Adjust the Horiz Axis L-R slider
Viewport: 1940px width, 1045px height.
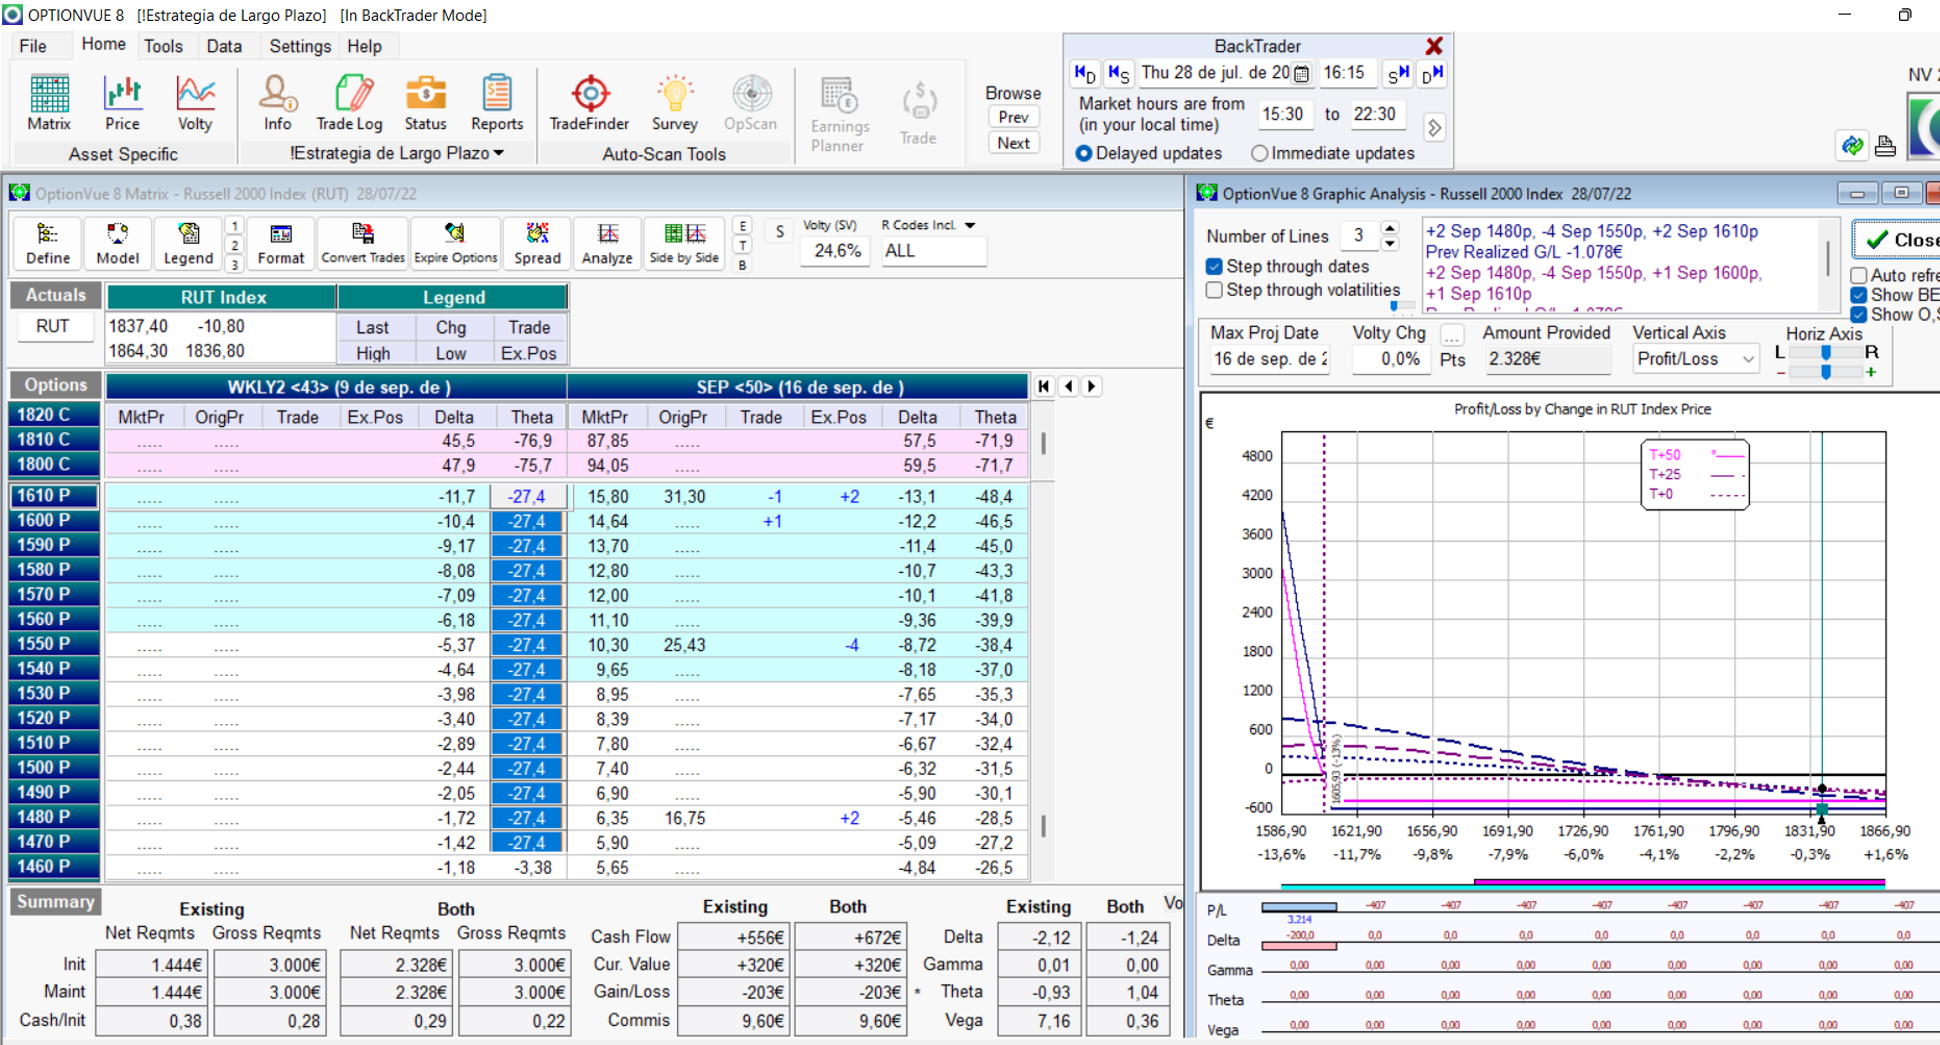[1826, 352]
